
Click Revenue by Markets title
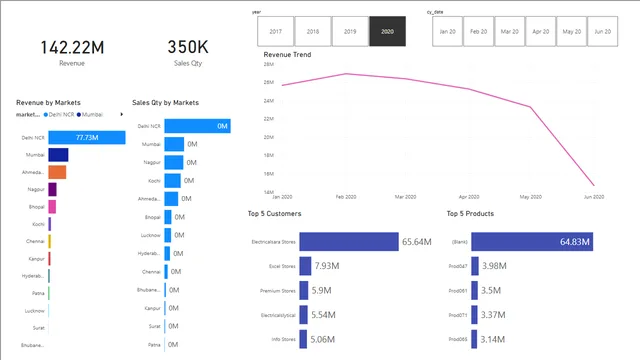(48, 102)
